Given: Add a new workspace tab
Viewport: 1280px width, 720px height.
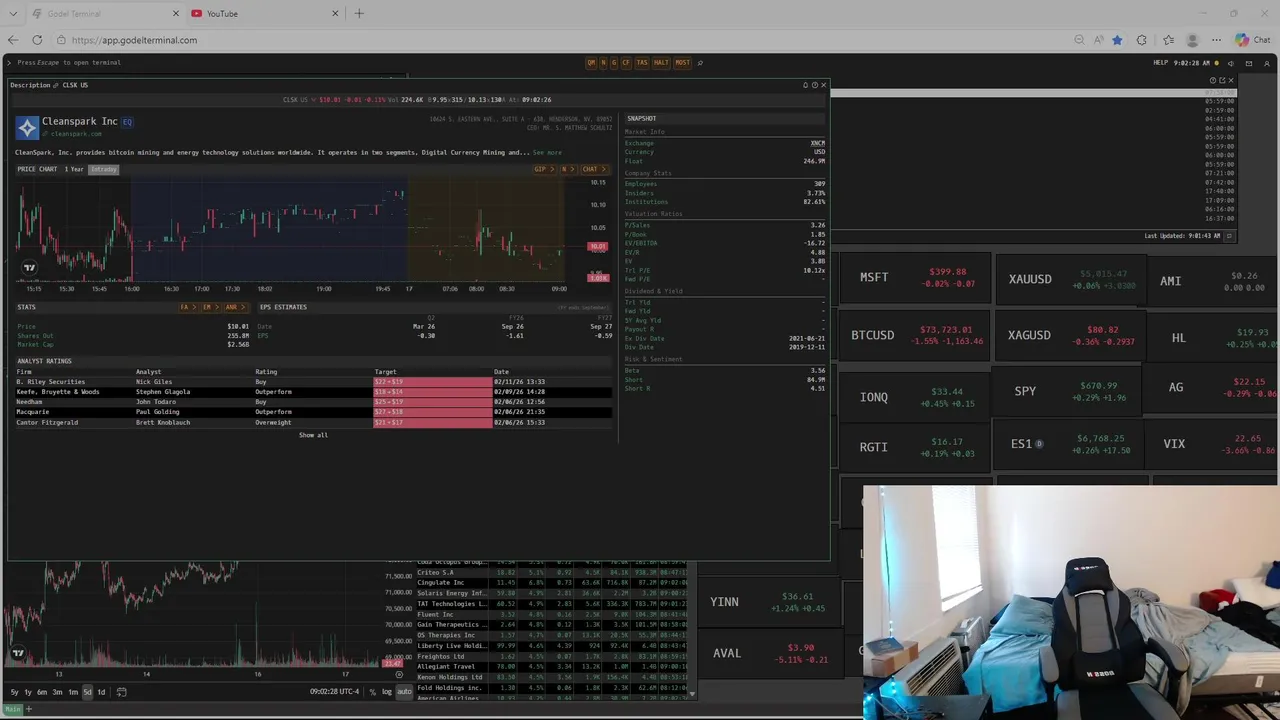Looking at the screenshot, I should tap(29, 709).
